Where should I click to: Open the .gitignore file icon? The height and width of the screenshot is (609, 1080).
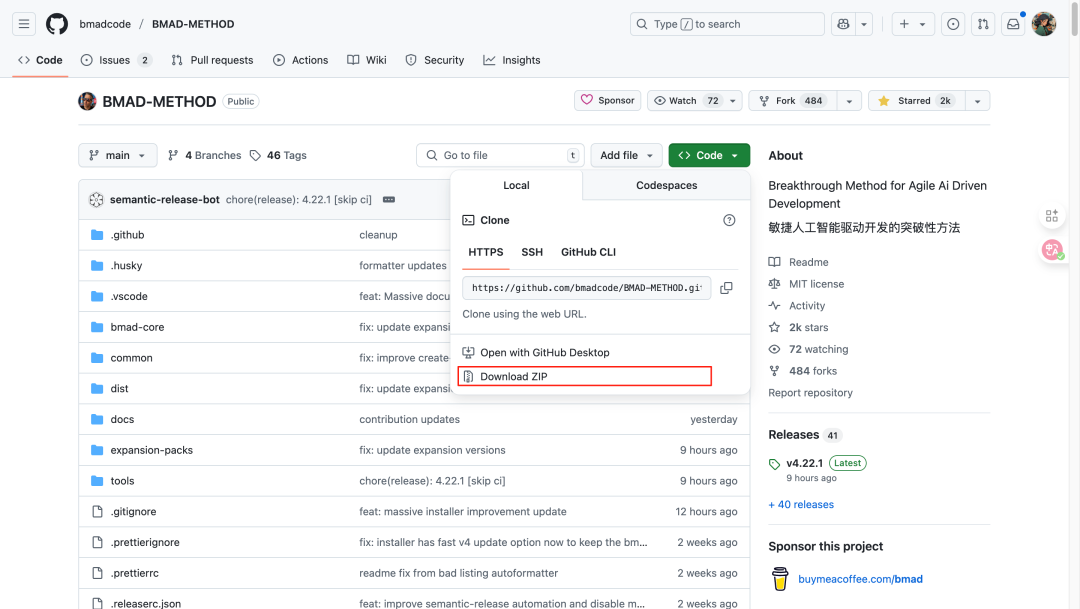97,511
